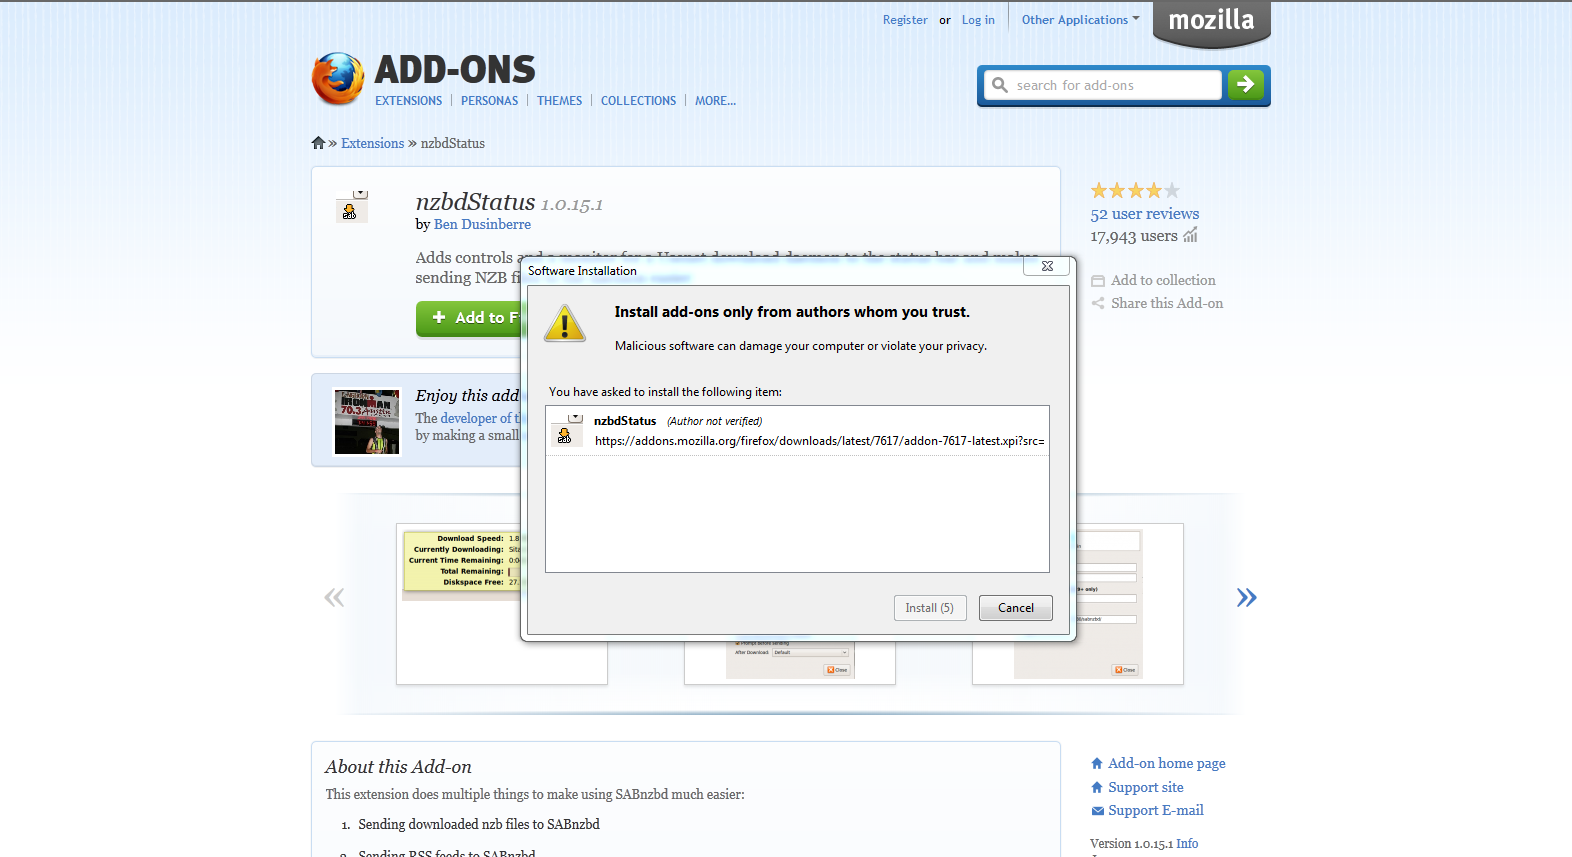Click the Support E-mail envelope icon
This screenshot has height=857, width=1572.
click(x=1097, y=811)
